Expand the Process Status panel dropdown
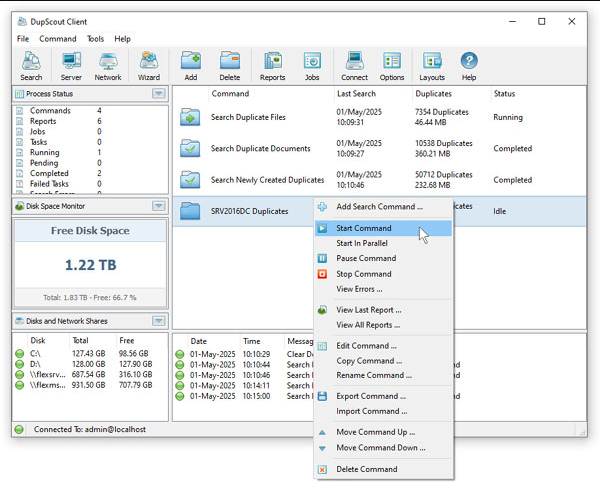600x485 pixels. (x=159, y=93)
